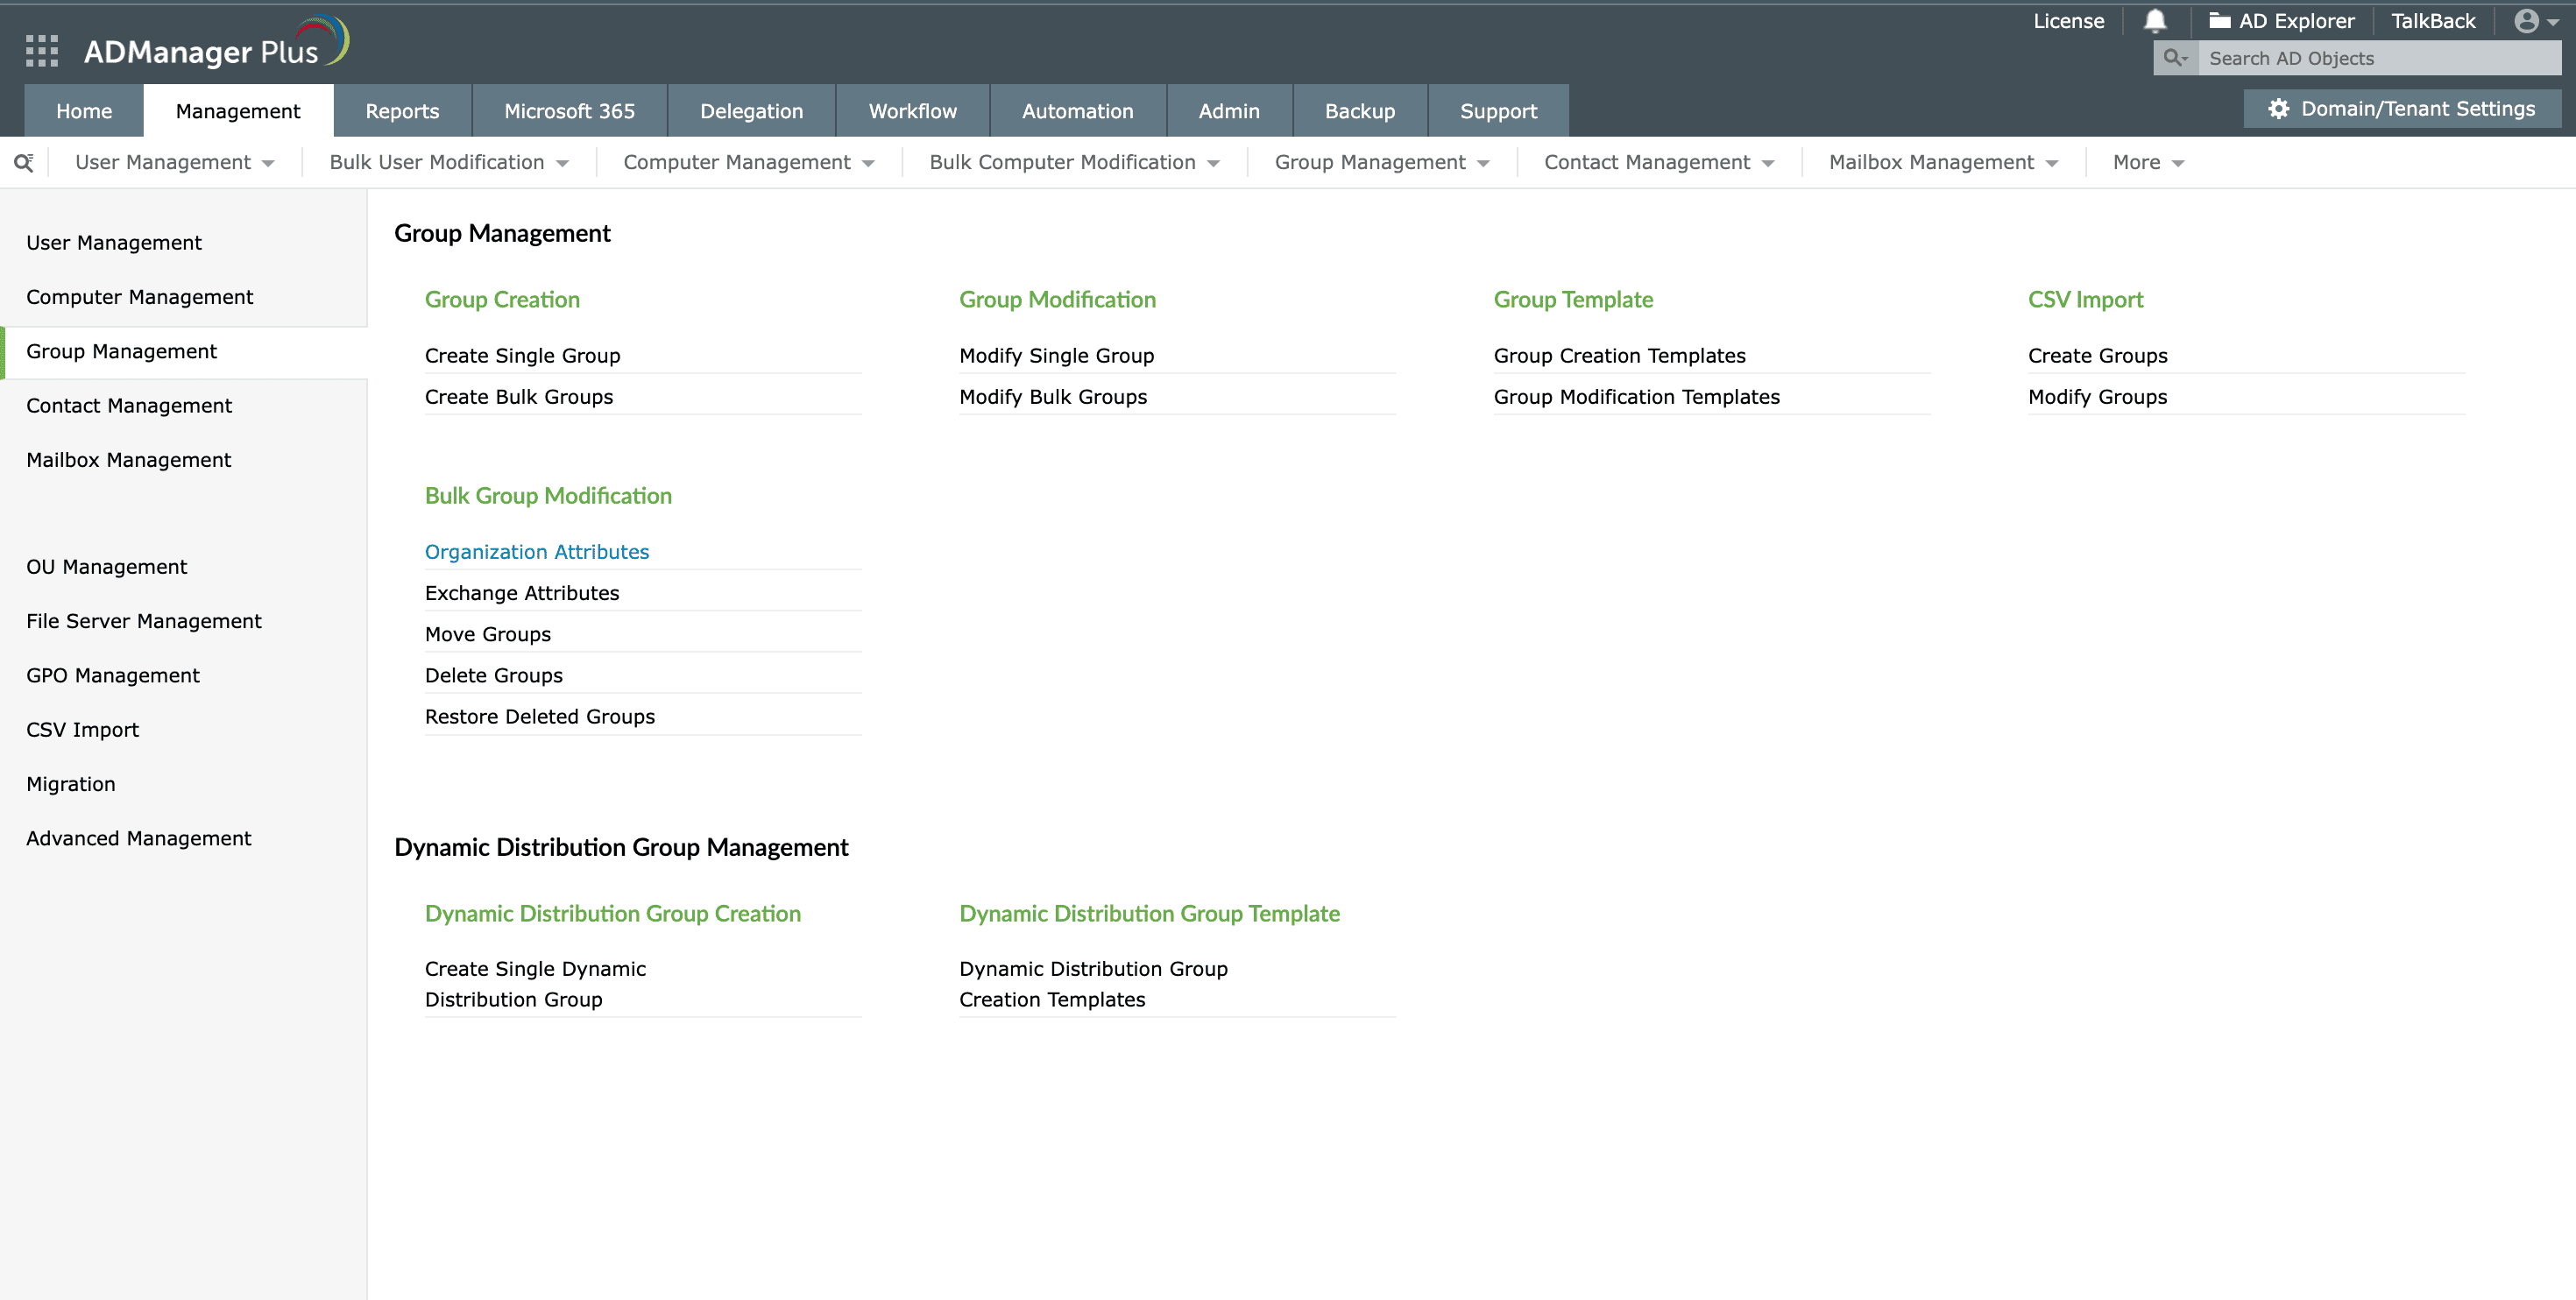
Task: Switch to the Reports tab
Action: 402,111
